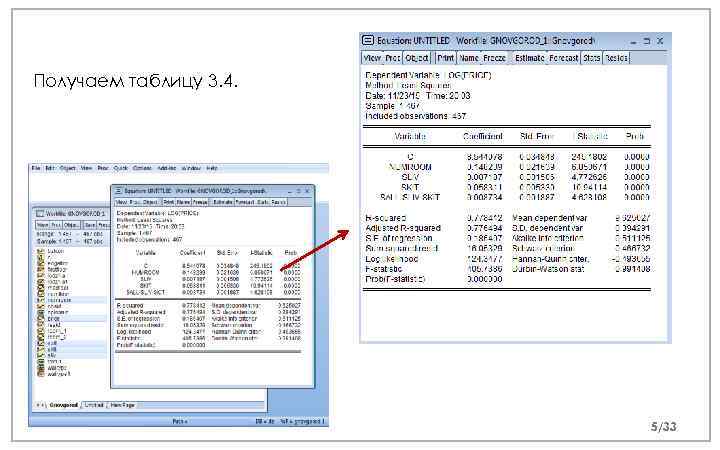Select the highlighted sliv series in workfile list

click(71, 355)
